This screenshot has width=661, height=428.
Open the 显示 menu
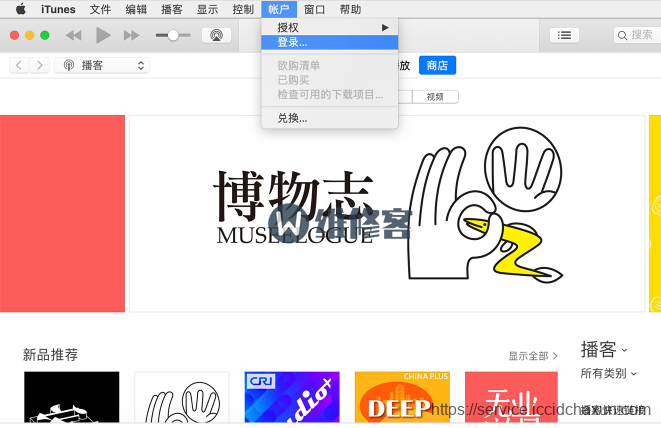click(x=207, y=9)
